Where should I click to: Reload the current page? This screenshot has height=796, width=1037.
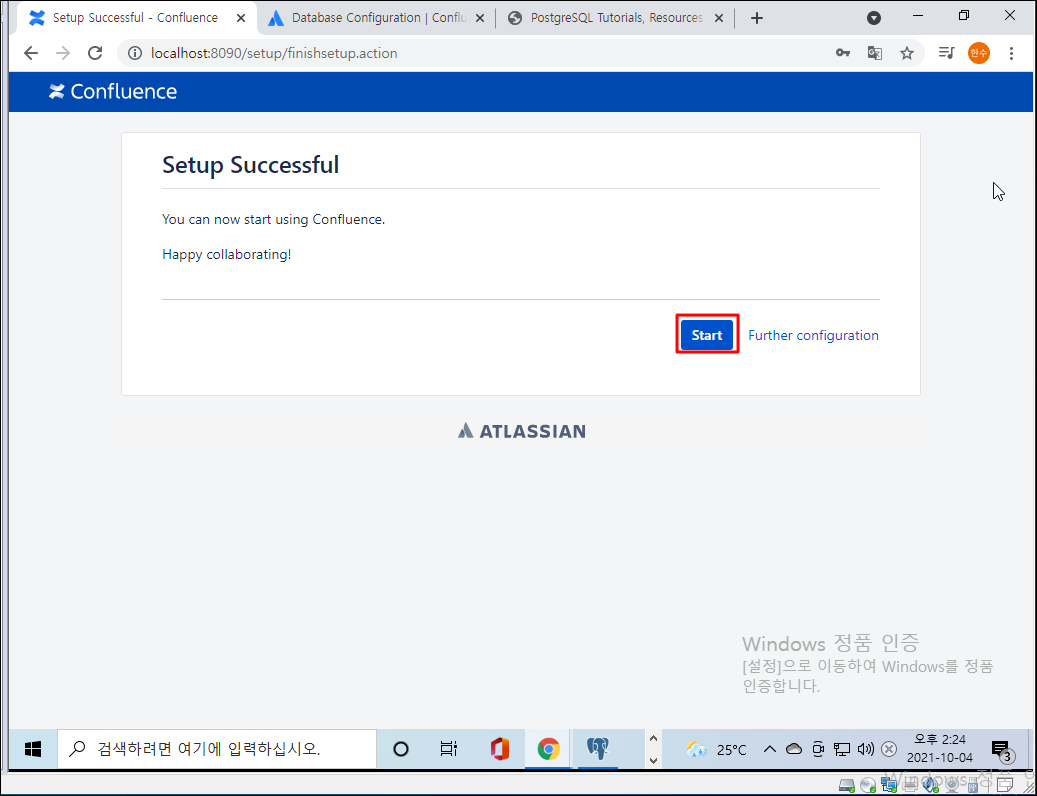tap(95, 53)
